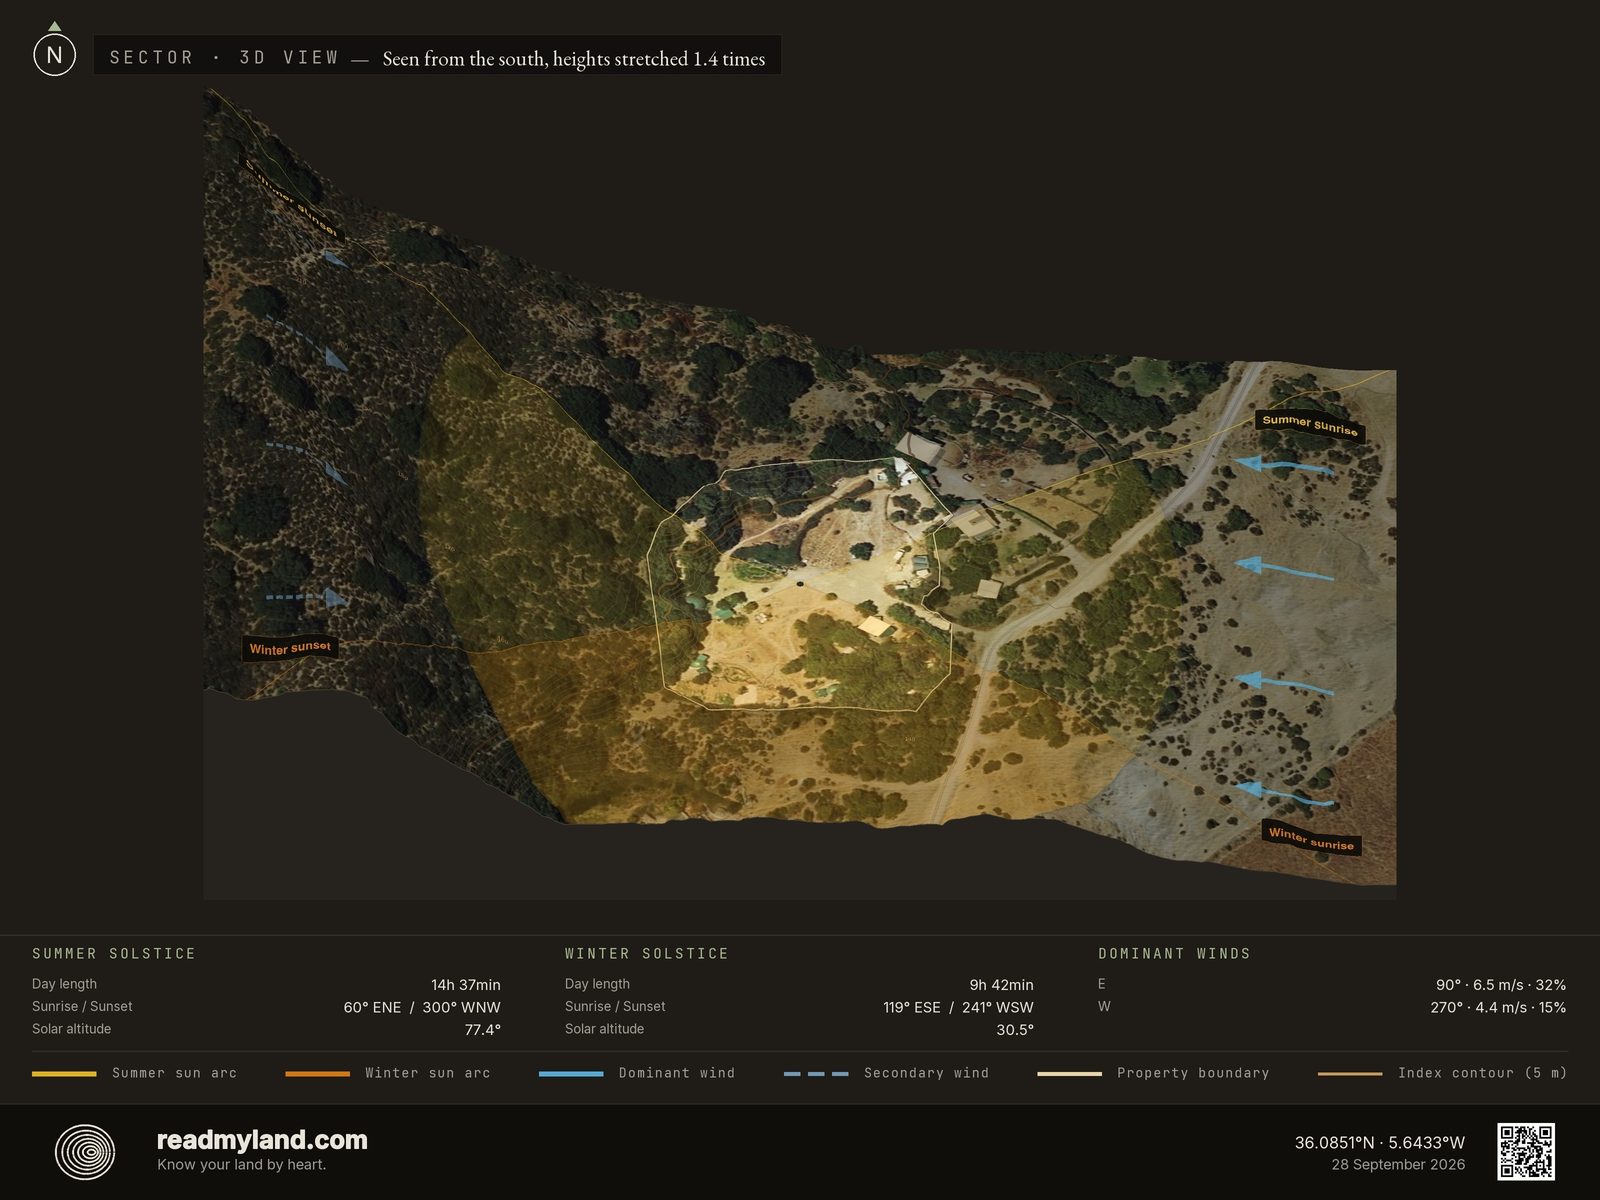Click the tagline Know your land by heart
Viewport: 1600px width, 1200px height.
click(x=241, y=1164)
